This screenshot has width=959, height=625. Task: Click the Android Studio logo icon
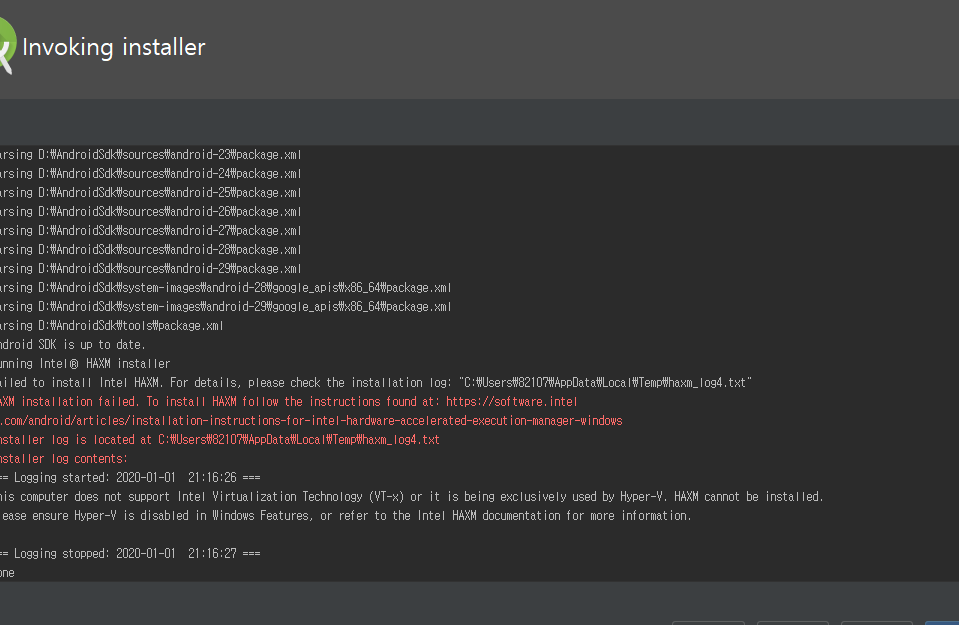(7, 47)
